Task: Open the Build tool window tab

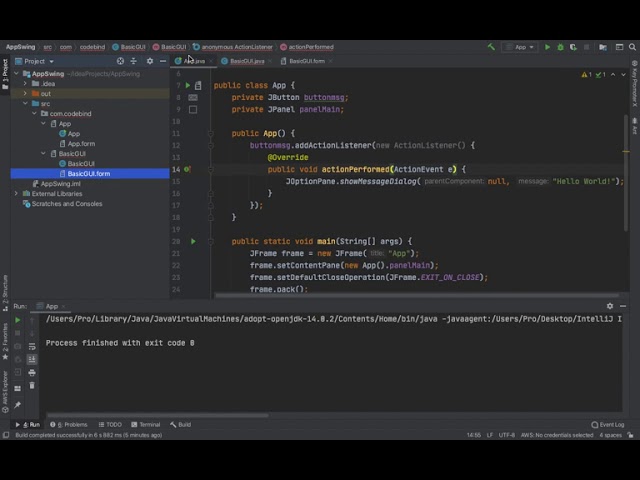Action: pos(180,424)
